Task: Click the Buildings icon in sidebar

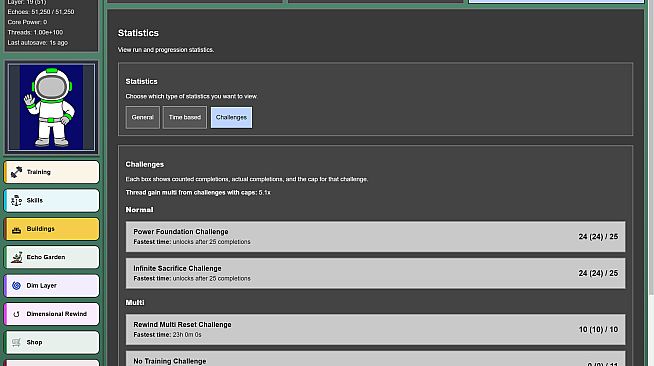Action: tap(16, 229)
